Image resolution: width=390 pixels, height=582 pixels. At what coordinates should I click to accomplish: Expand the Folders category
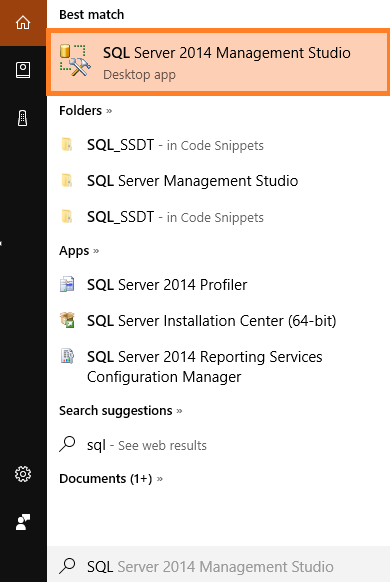click(85, 111)
